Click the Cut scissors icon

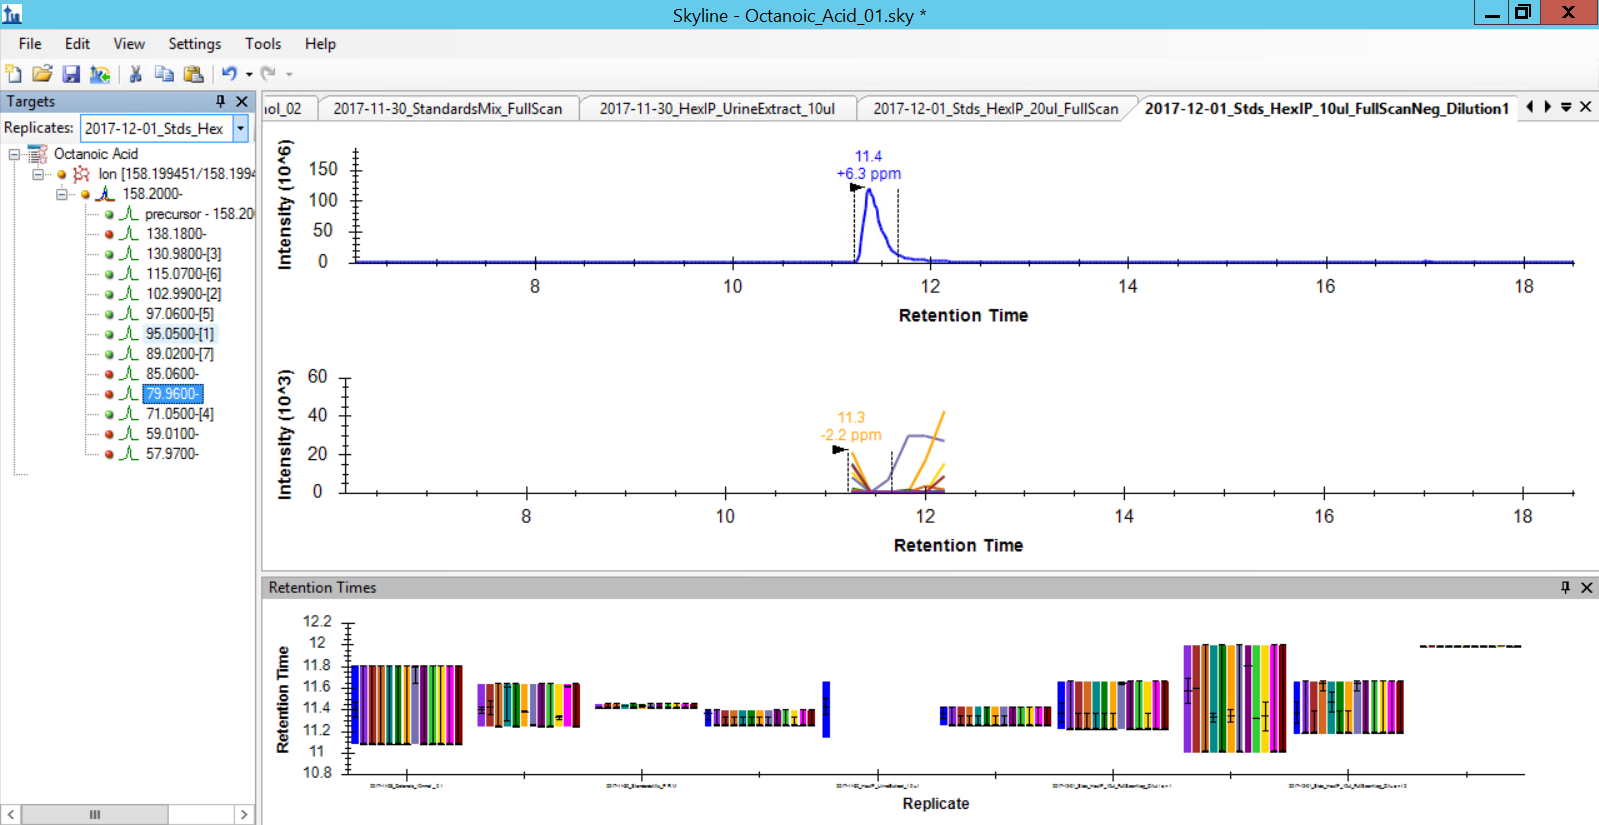pos(136,74)
